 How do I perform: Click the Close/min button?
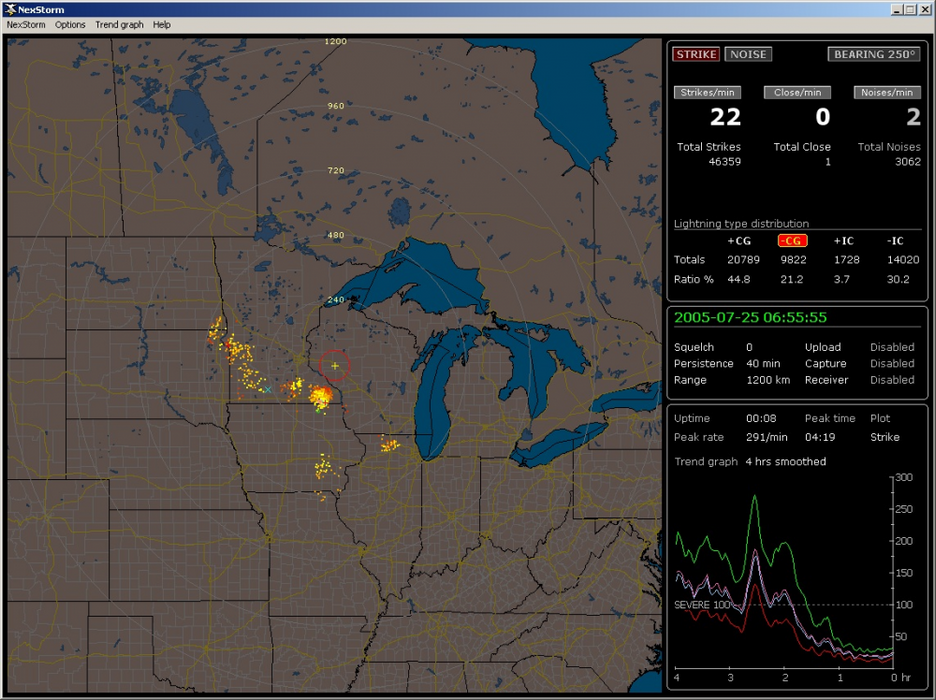pos(797,92)
